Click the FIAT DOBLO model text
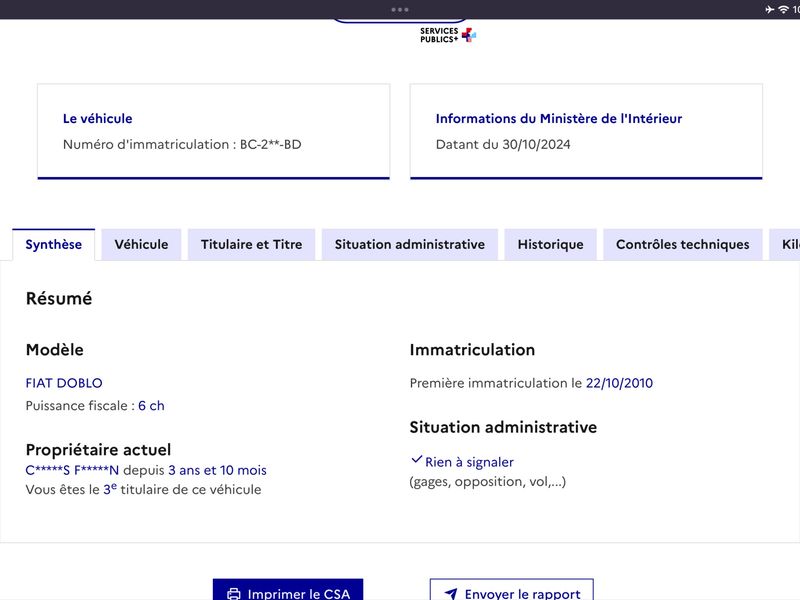Viewport: 800px width, 600px height. pos(64,383)
